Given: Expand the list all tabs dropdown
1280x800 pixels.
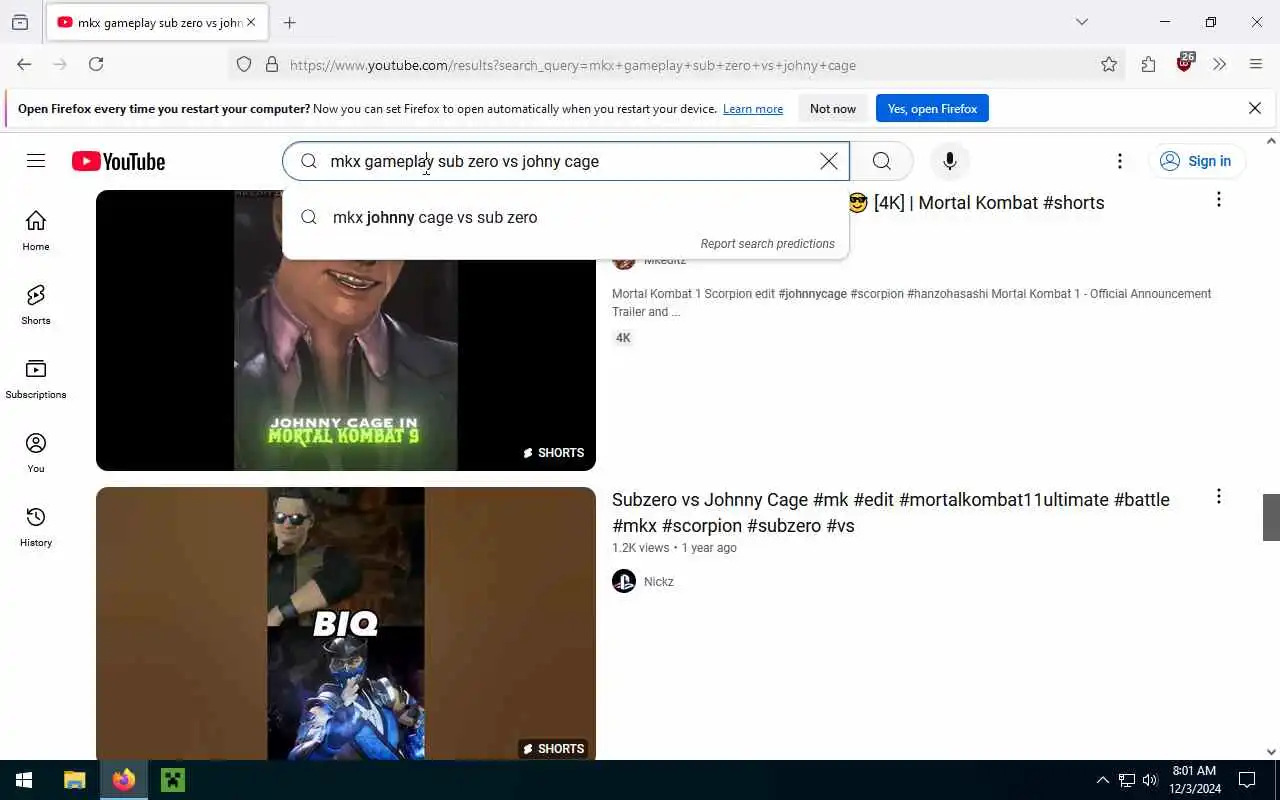Looking at the screenshot, I should (1082, 22).
